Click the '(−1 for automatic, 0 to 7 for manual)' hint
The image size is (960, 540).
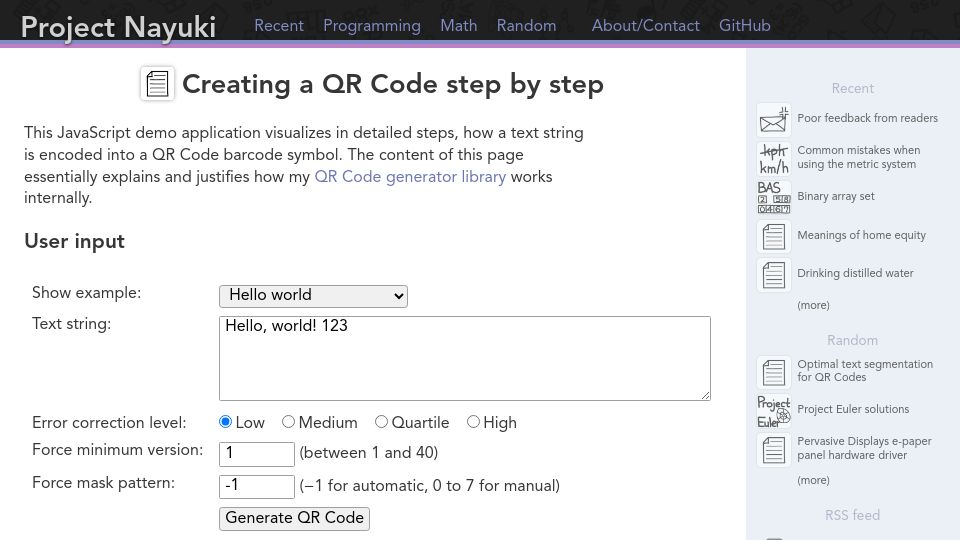430,486
